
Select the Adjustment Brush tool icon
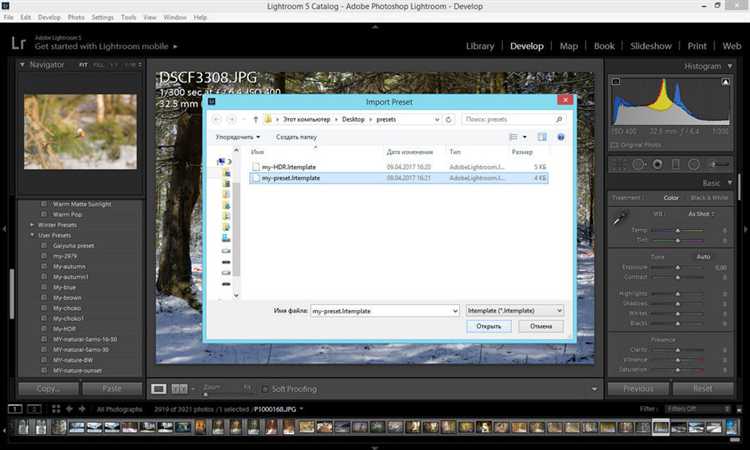tap(719, 165)
